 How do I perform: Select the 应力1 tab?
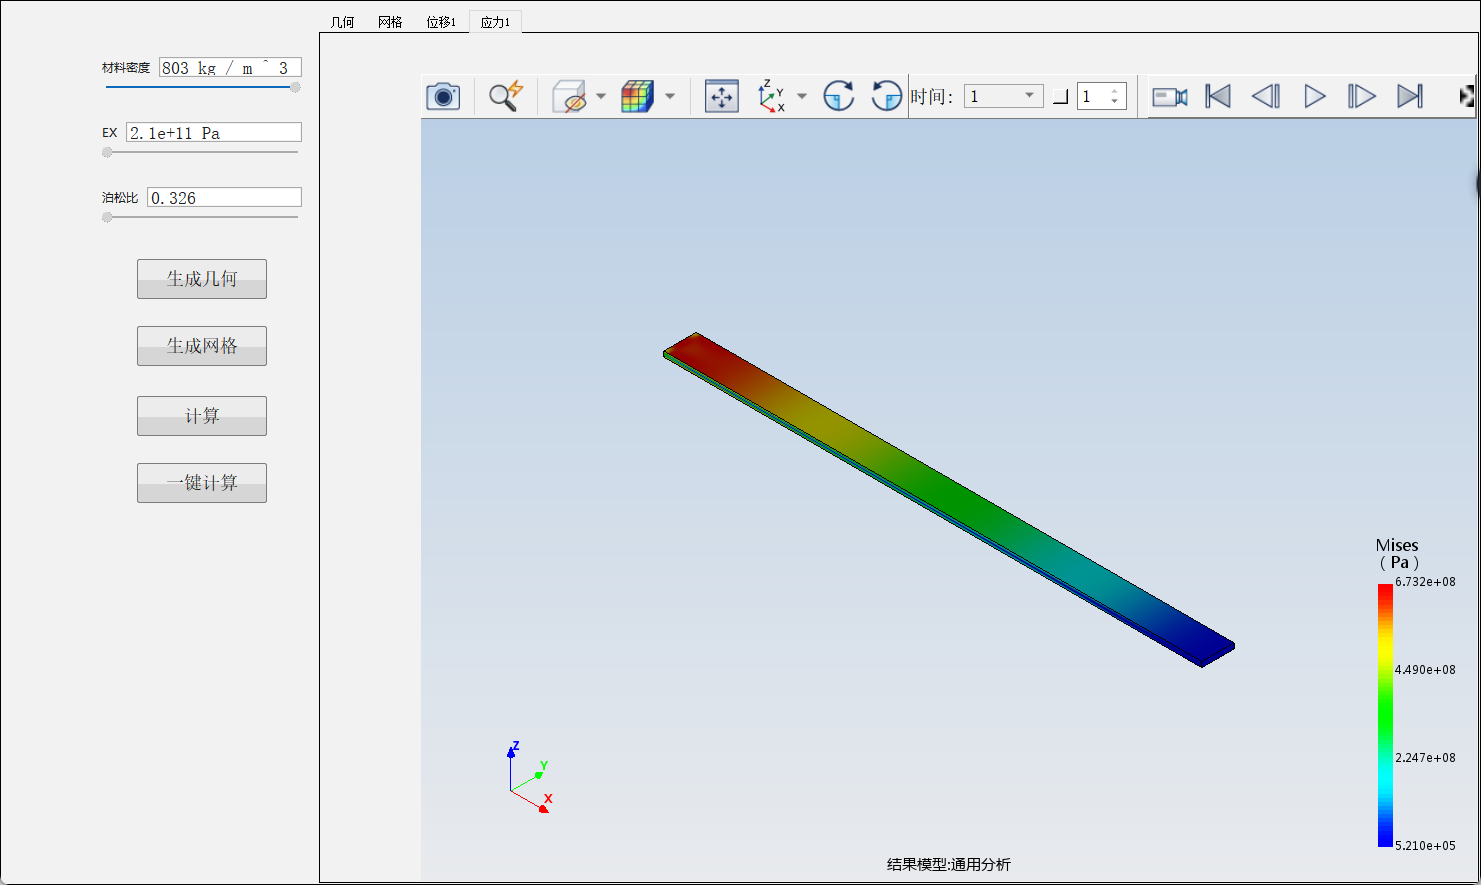point(495,22)
